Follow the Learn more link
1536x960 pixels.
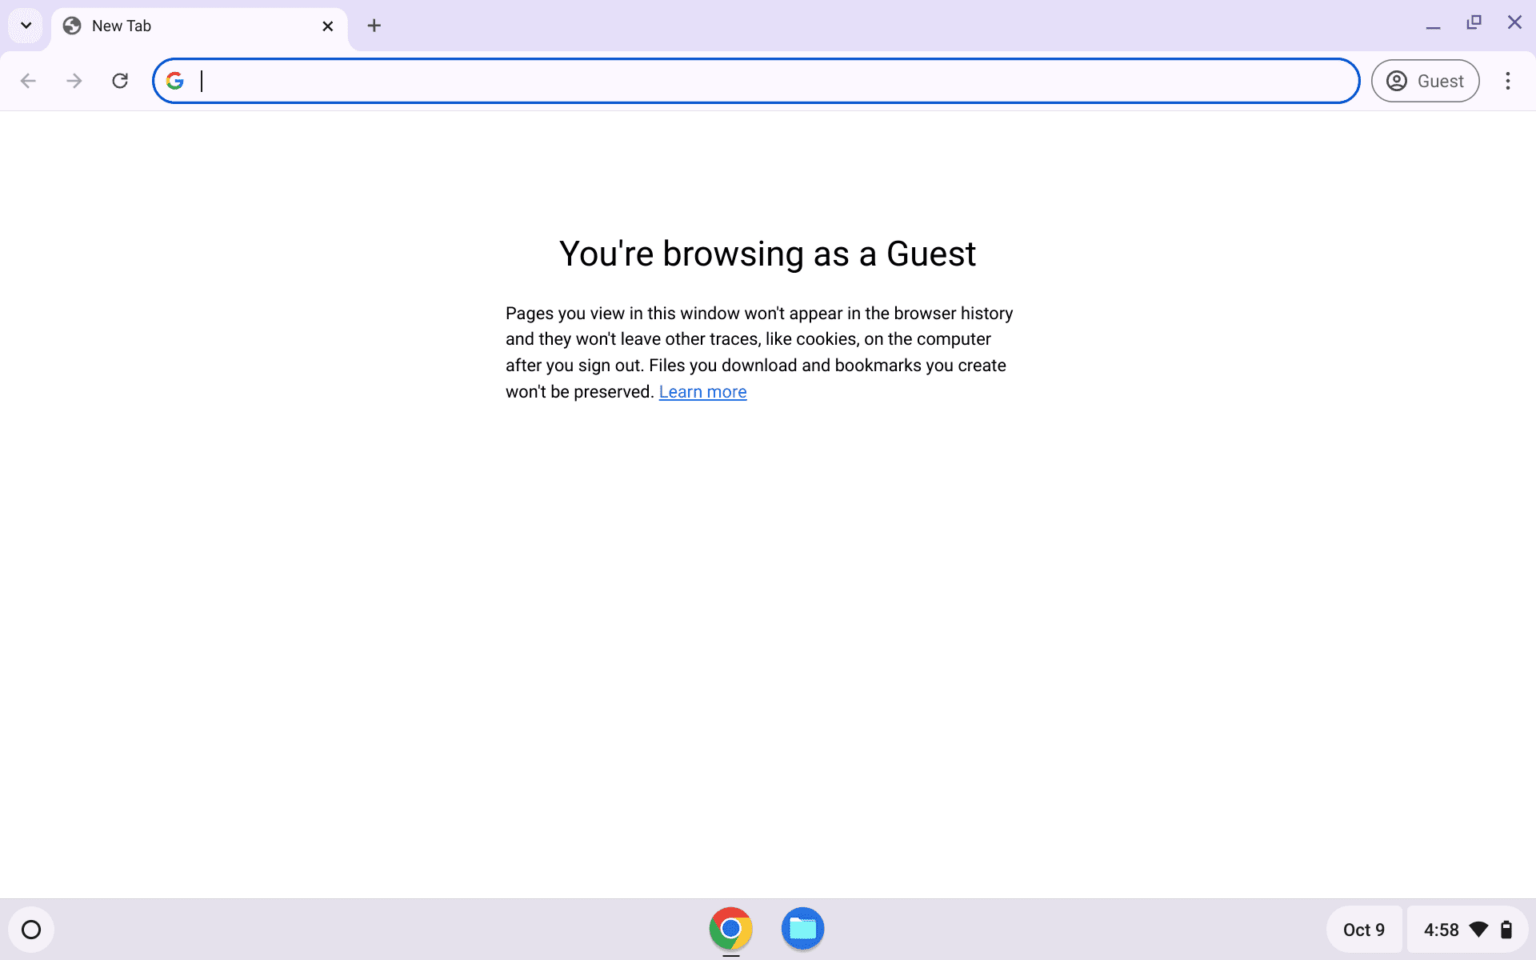point(702,392)
